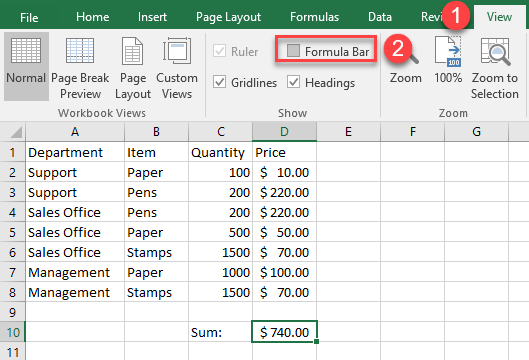Toggle the Gridlines checkbox
The image size is (529, 360).
point(220,82)
